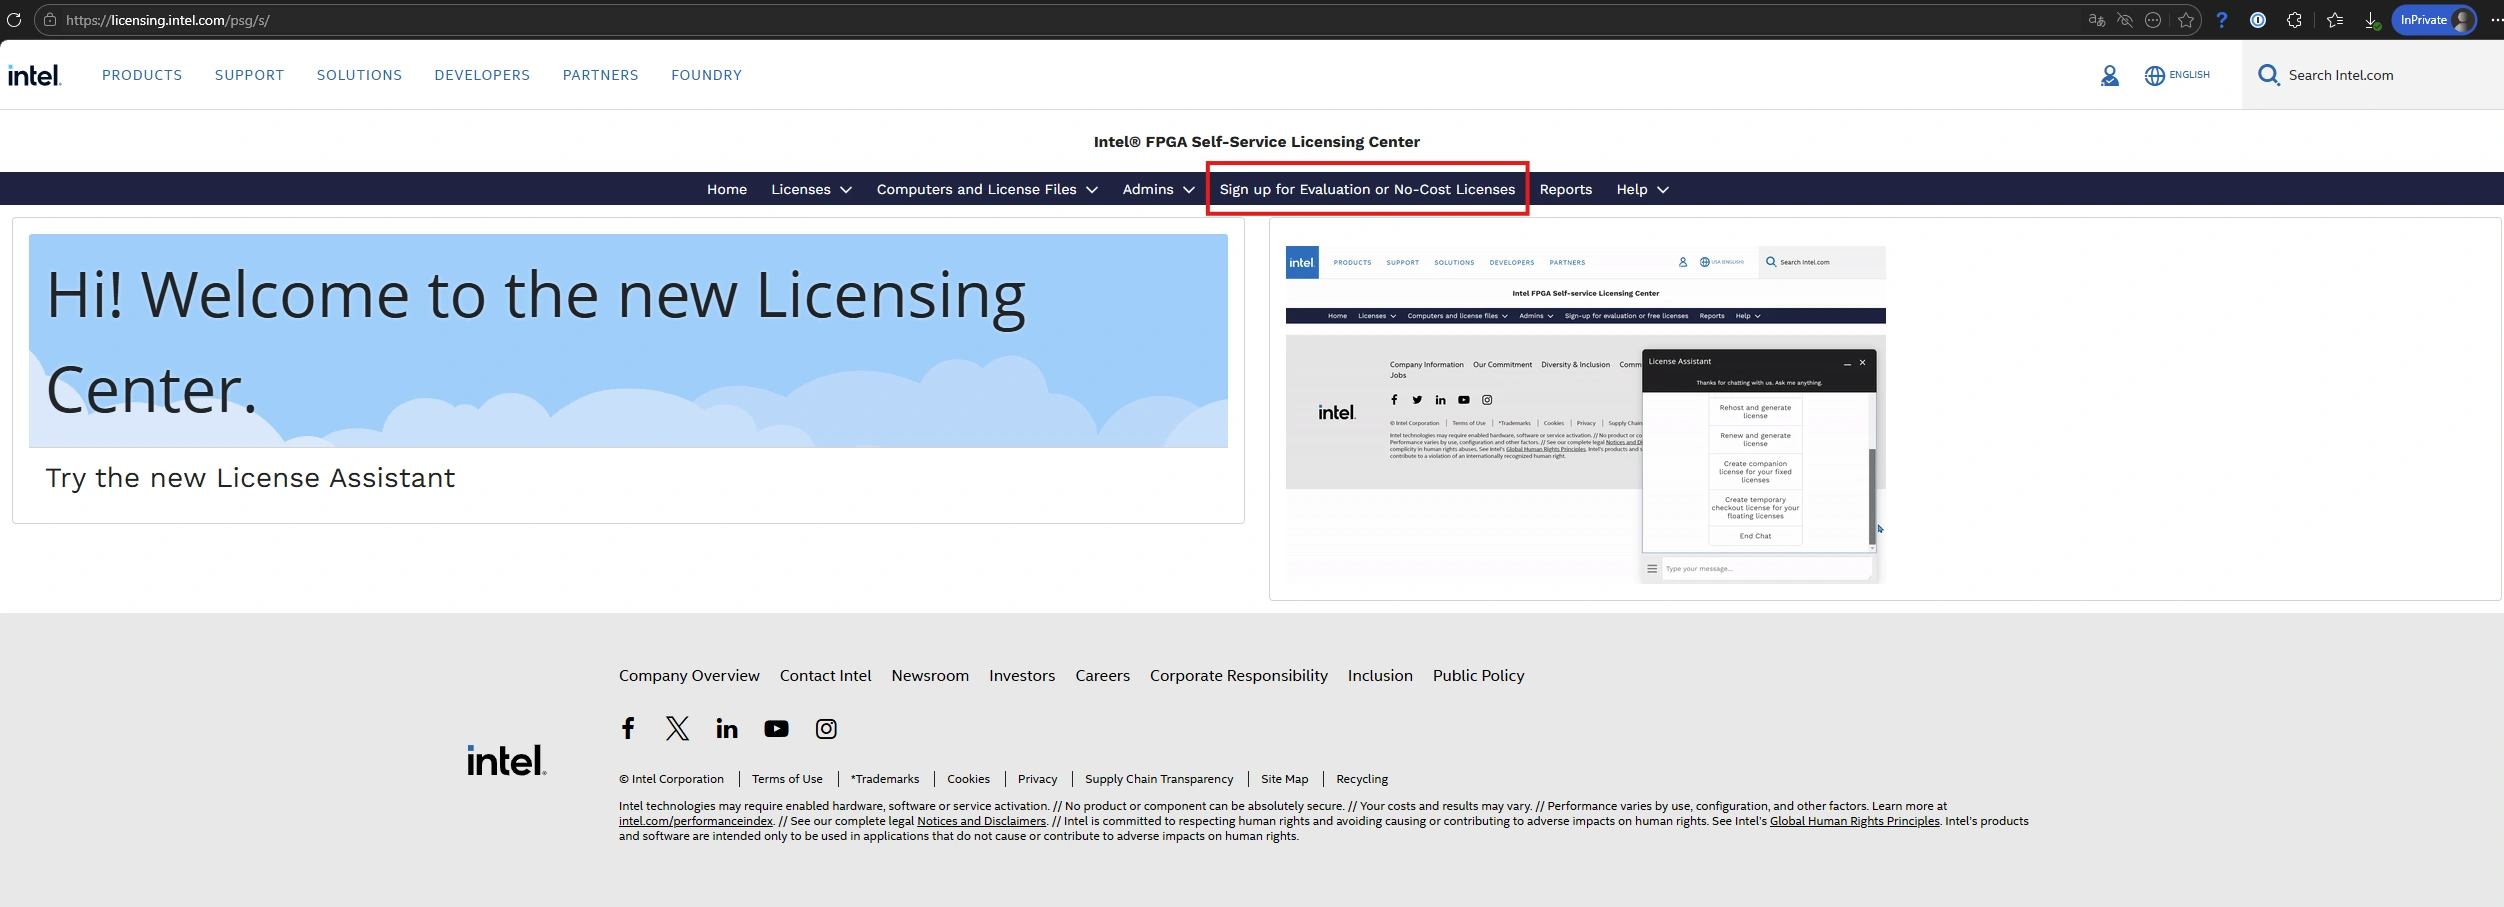Open Intel's YouTube icon in footer

click(x=776, y=729)
